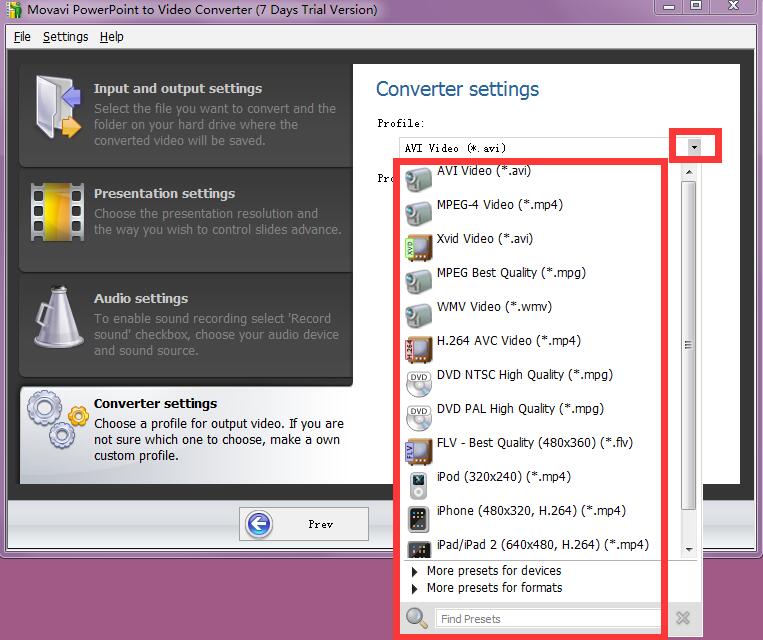Click the preset list scrollbar down arrow
The width and height of the screenshot is (763, 640).
689,549
